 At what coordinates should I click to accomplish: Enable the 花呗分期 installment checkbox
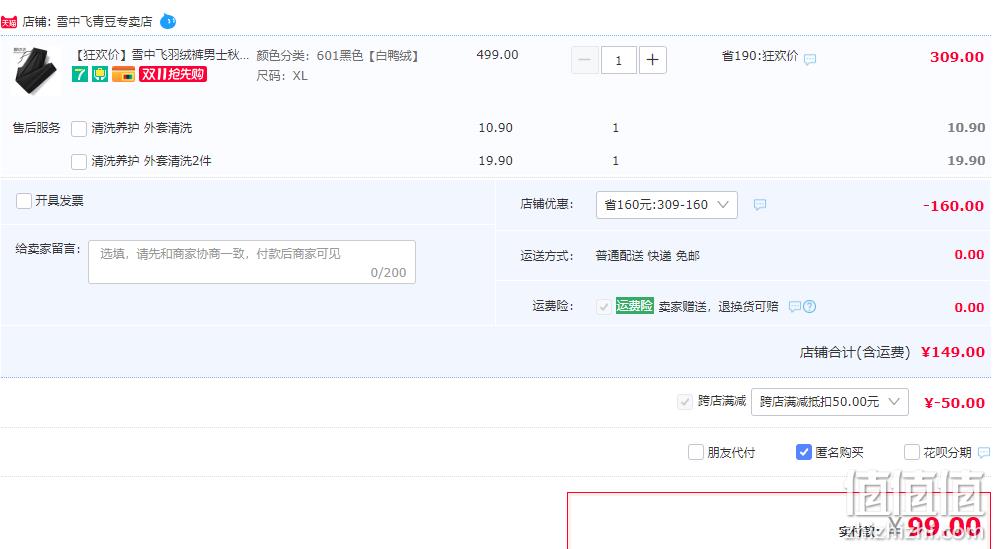click(x=912, y=453)
